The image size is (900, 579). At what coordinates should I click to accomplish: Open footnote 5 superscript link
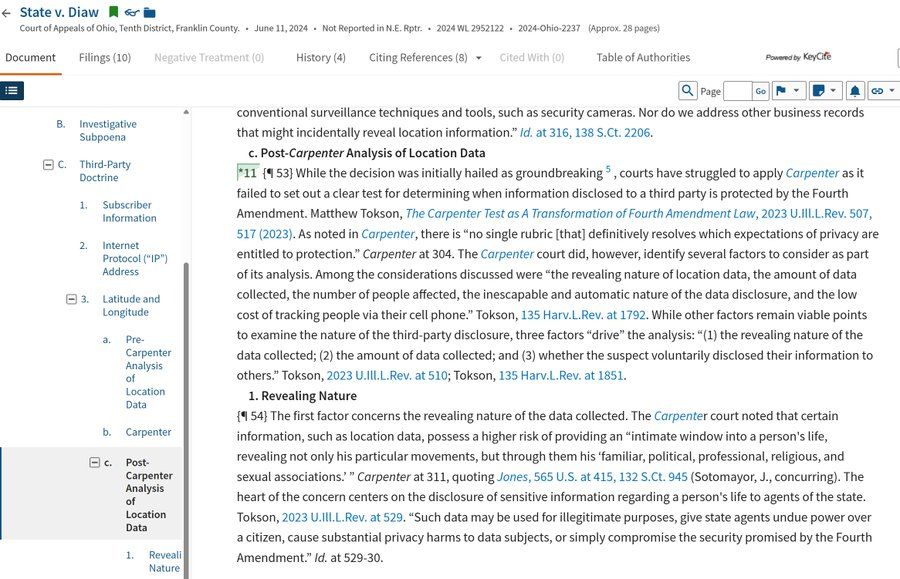pos(608,169)
